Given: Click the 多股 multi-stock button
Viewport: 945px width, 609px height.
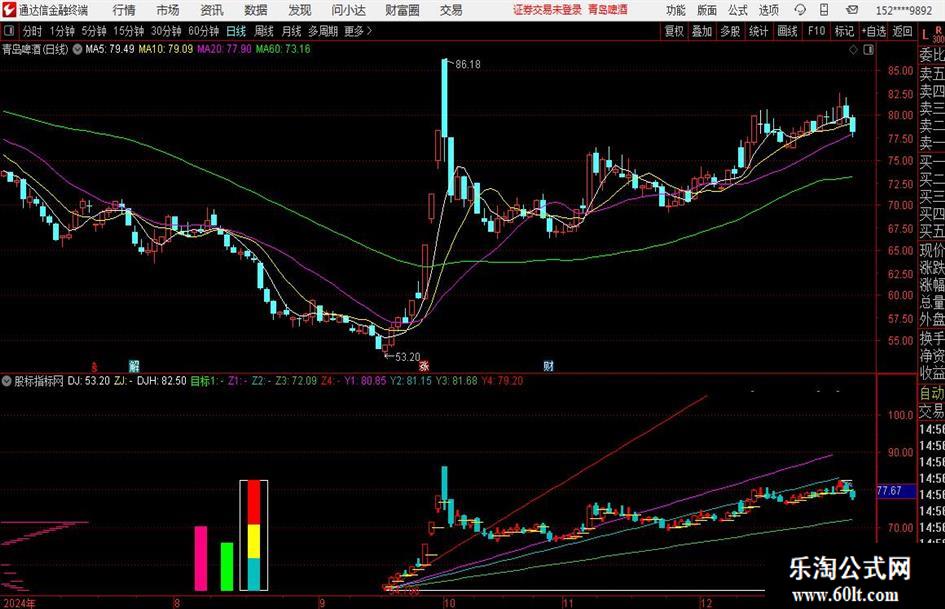Looking at the screenshot, I should 730,31.
